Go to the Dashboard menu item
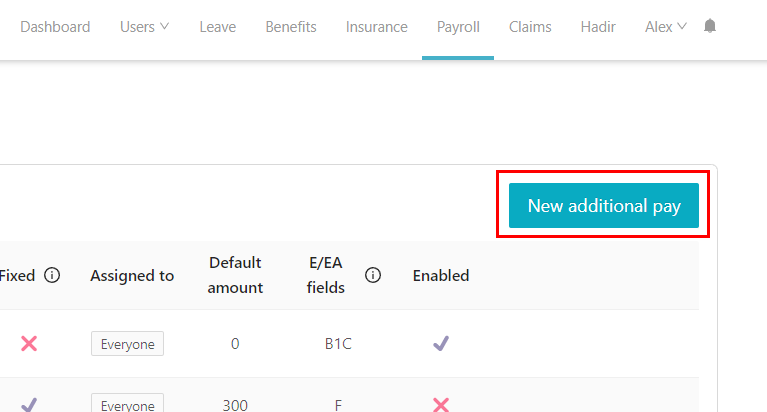Screen dimensions: 767x412 tap(55, 26)
